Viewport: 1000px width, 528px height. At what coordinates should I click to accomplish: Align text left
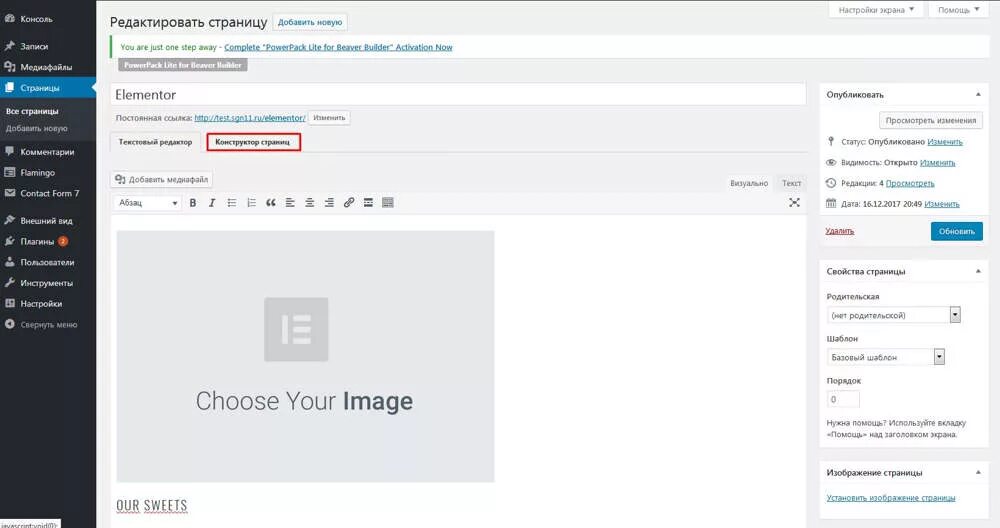coord(290,203)
